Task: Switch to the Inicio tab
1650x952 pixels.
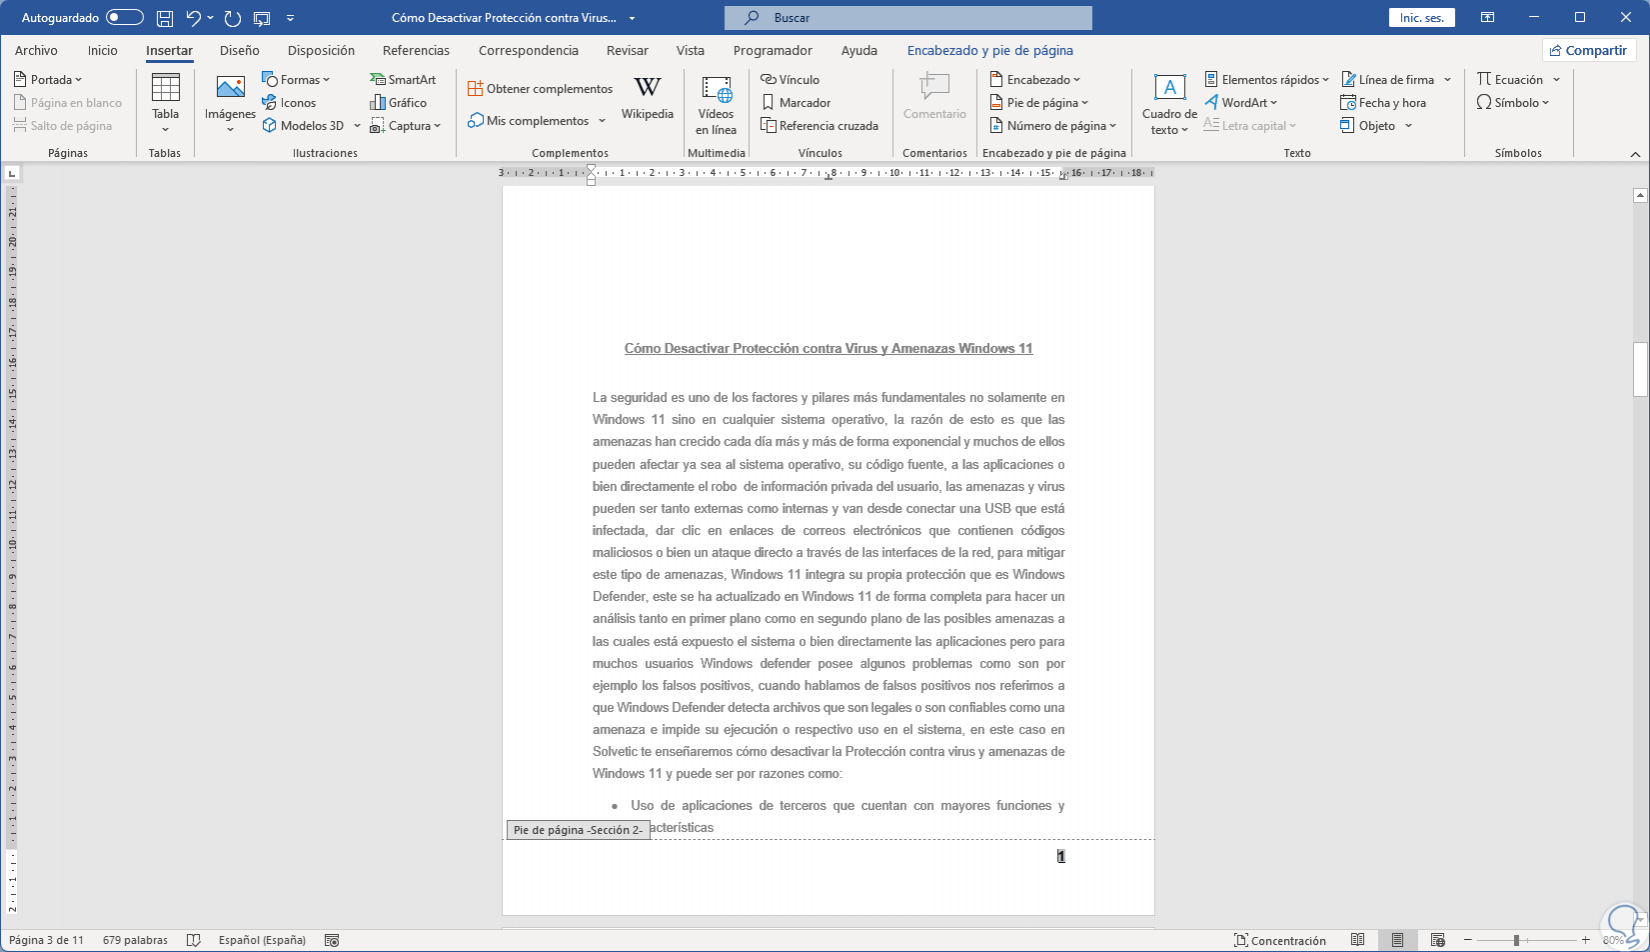Action: [x=102, y=51]
